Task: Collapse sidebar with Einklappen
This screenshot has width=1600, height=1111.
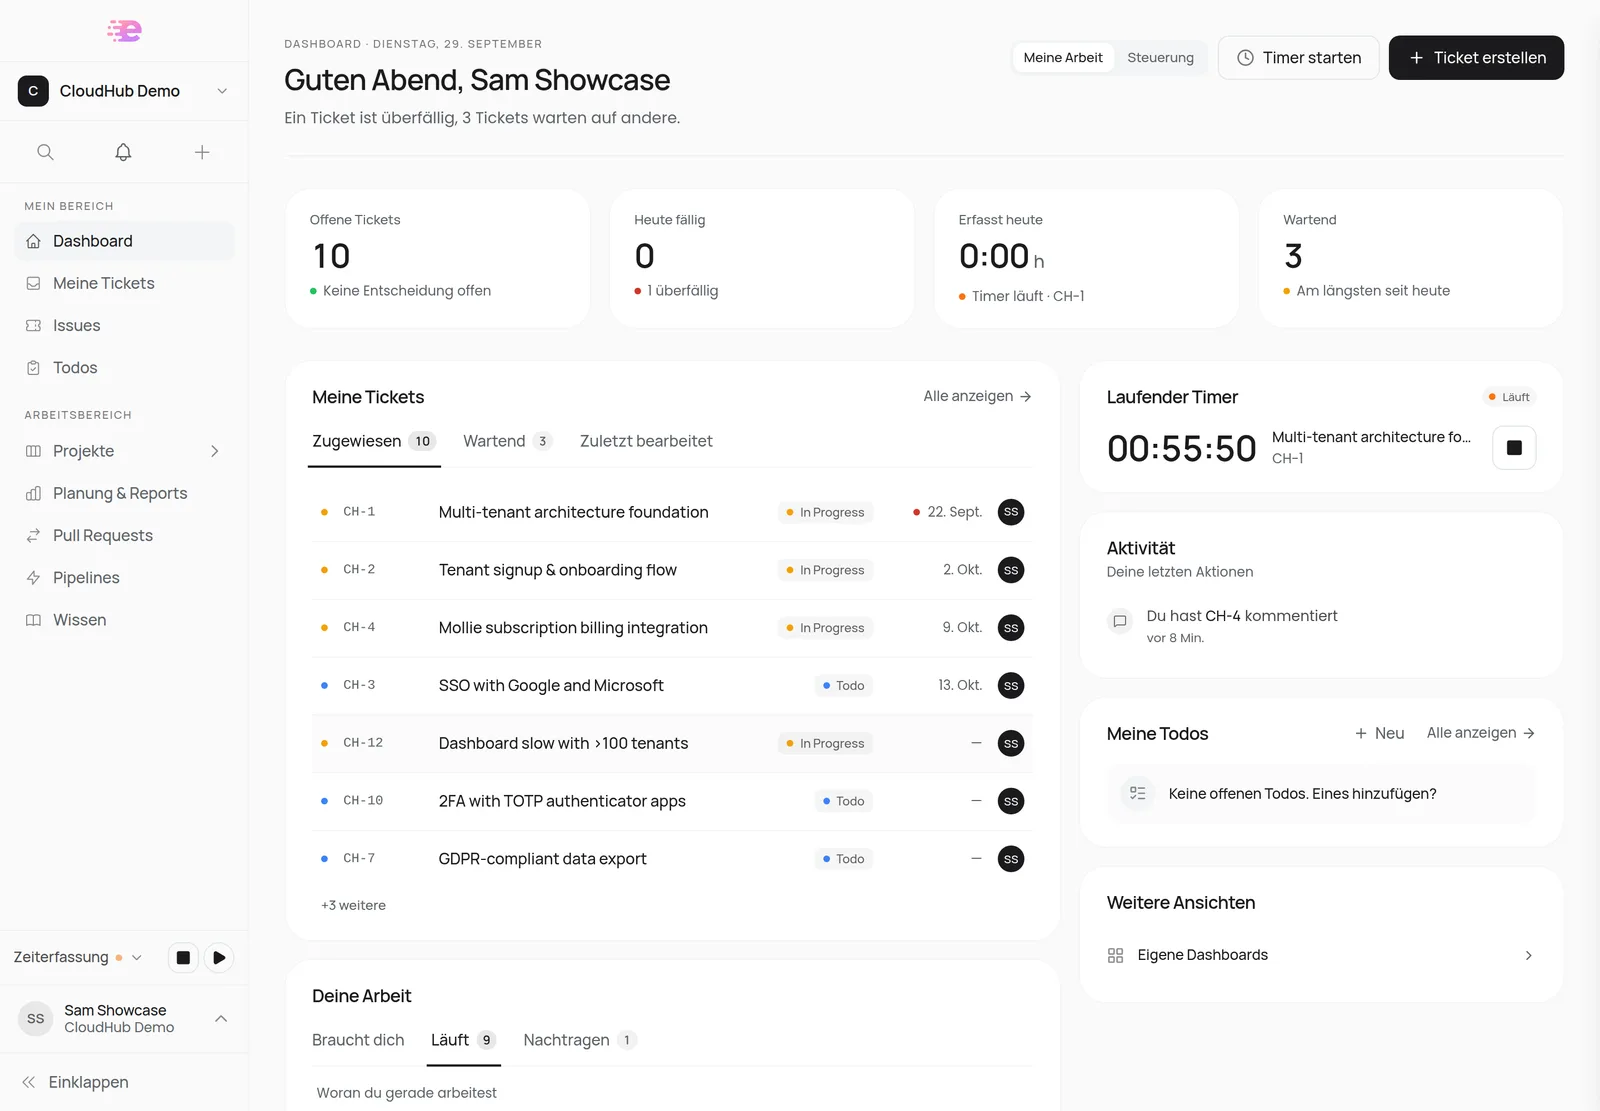Action: point(75,1082)
